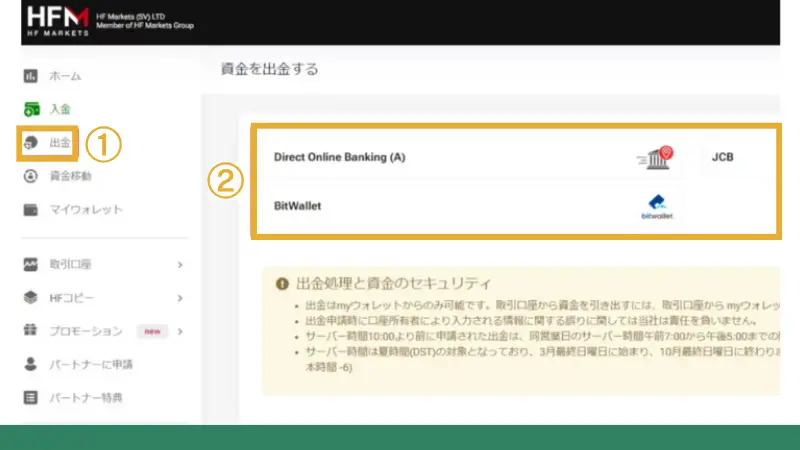This screenshot has height=450, width=800.
Task: Click the warning icon beside 出金処理と資金のセキュリティ
Action: (282, 284)
